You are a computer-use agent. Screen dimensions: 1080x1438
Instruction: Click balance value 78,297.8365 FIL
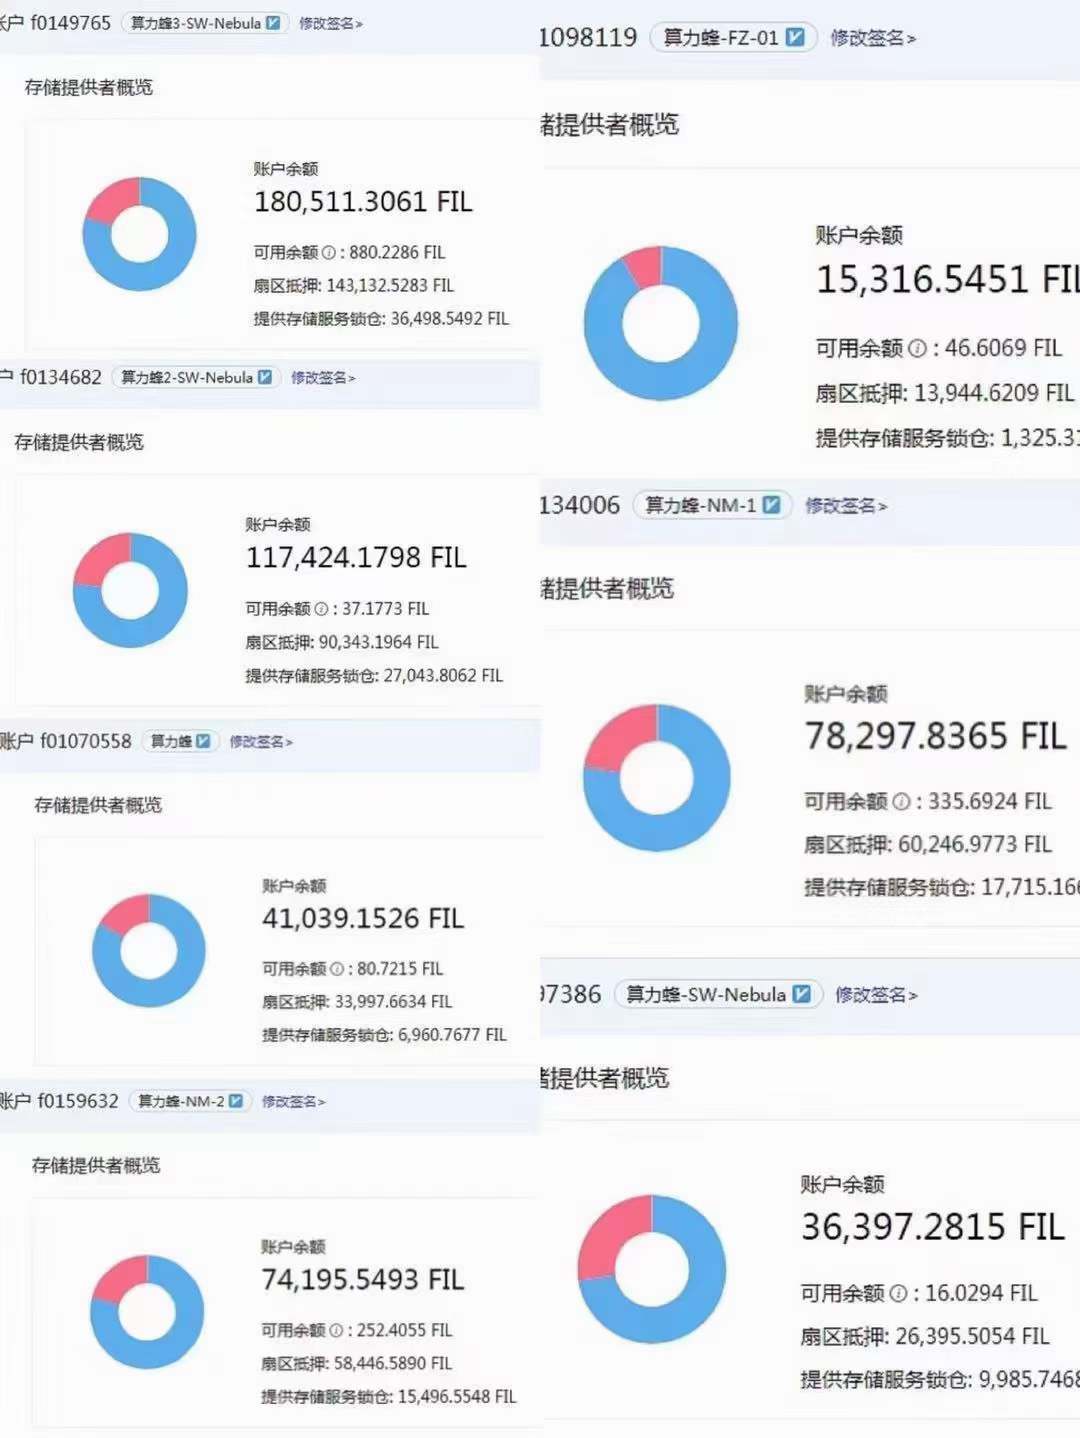click(936, 736)
